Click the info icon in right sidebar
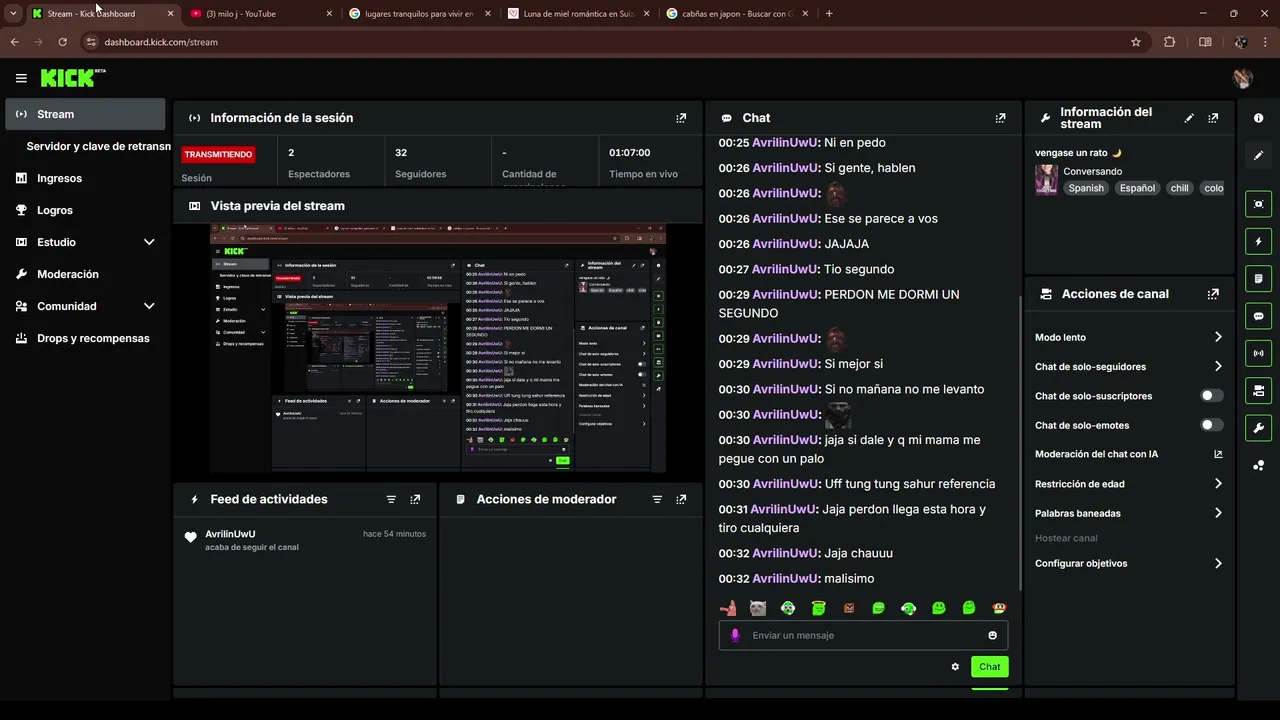 coord(1258,118)
